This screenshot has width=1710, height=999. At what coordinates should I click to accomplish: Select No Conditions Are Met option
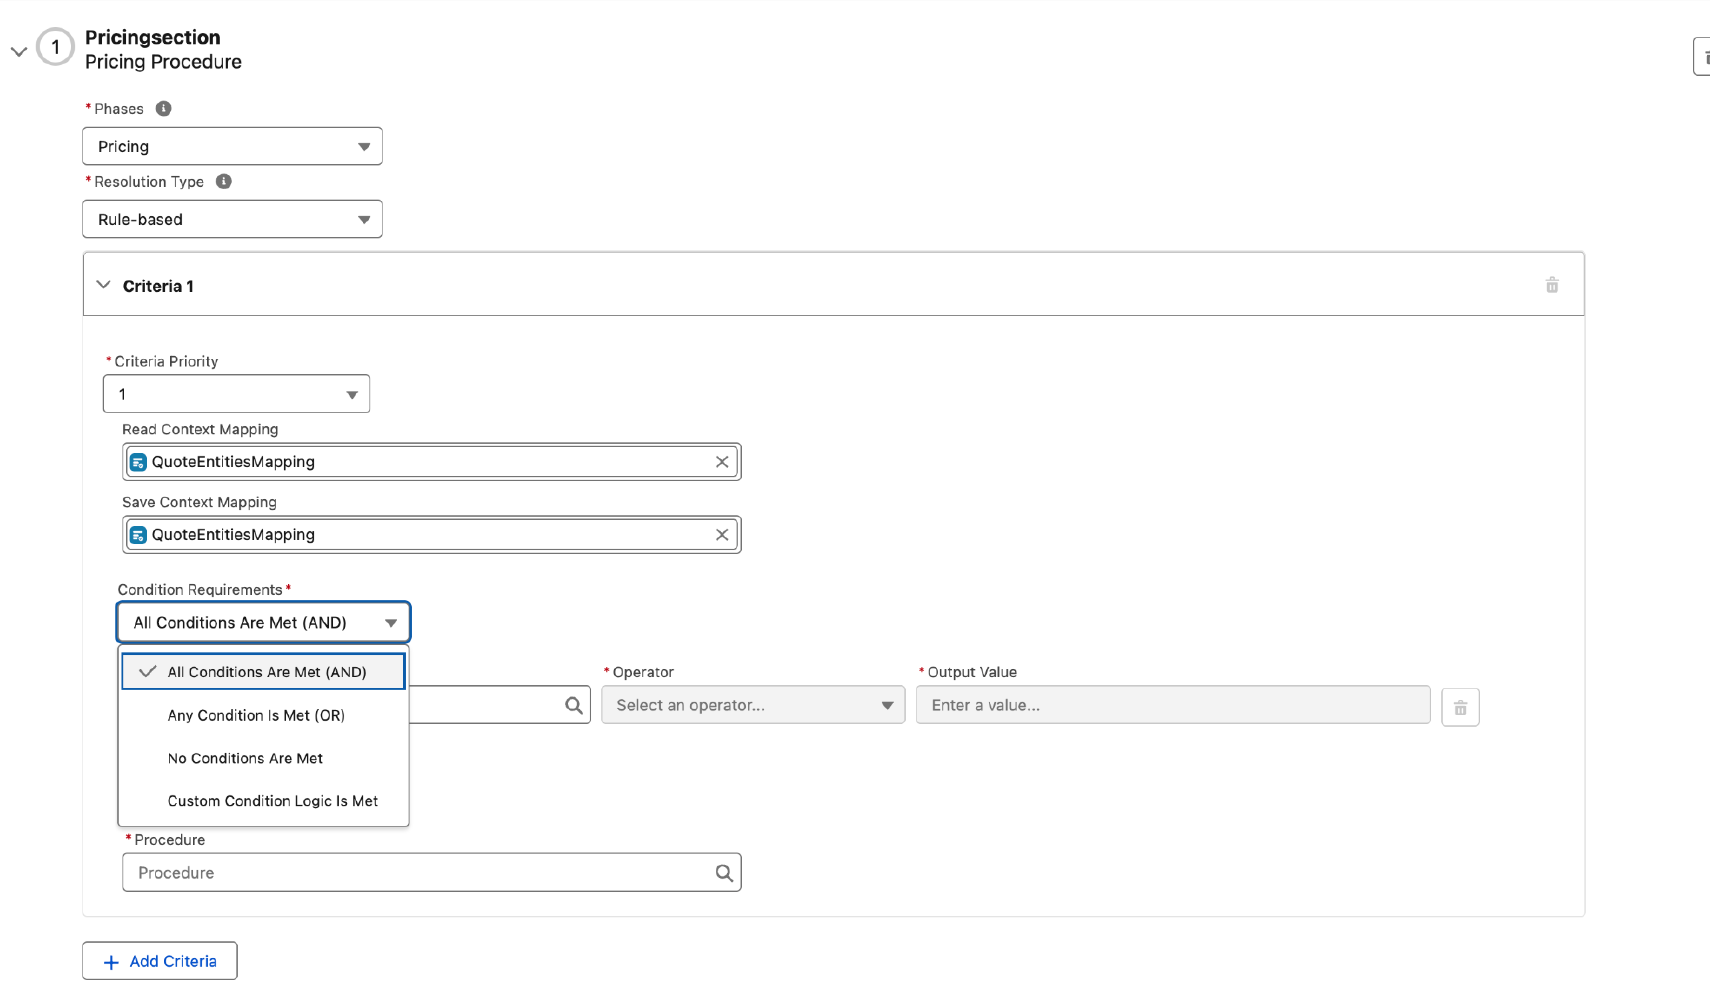245,759
